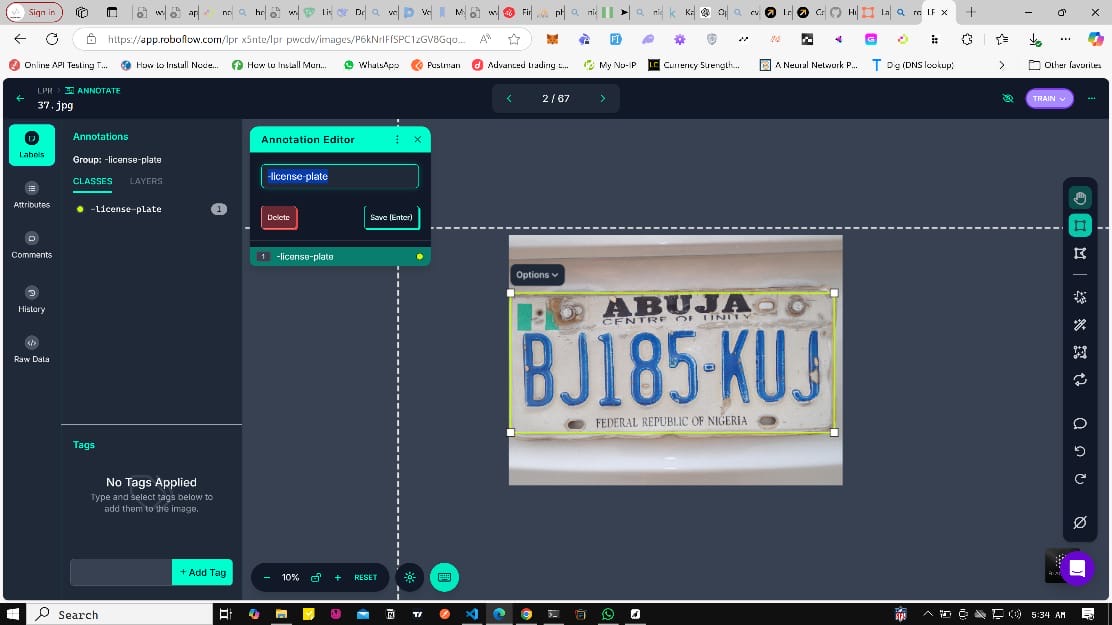The width and height of the screenshot is (1112, 625).
Task: Select the polygon annotation tool
Action: 1080,253
